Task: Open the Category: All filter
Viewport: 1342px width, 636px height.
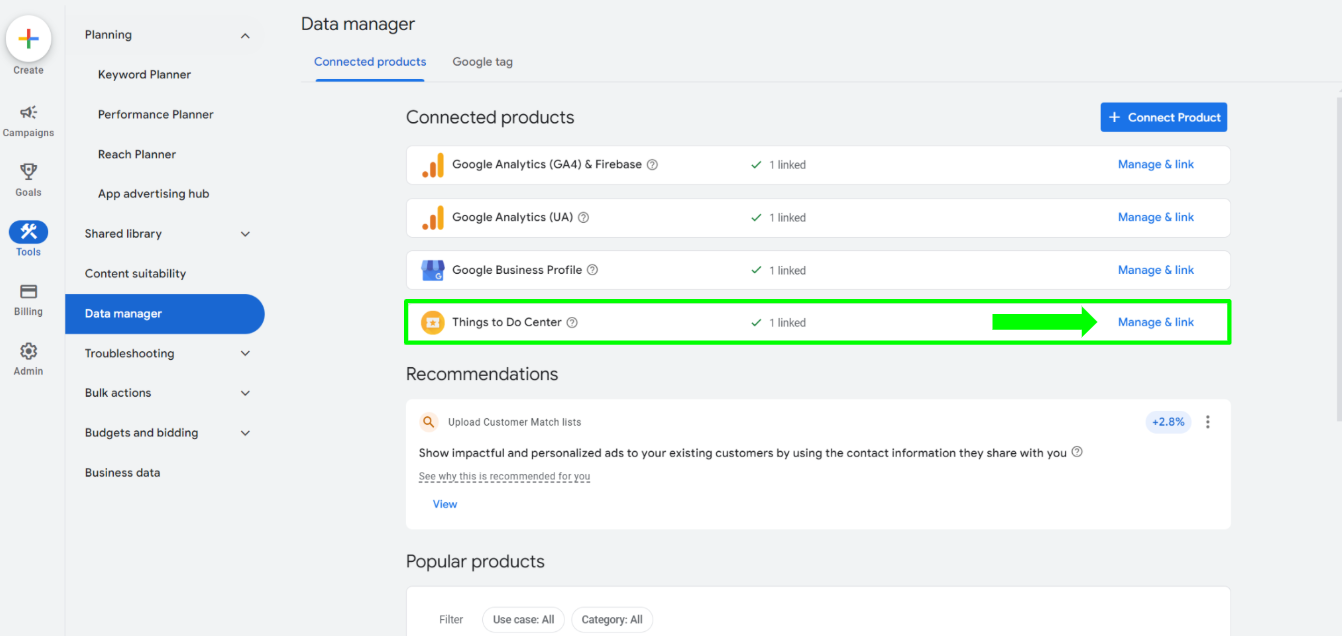Action: pyautogui.click(x=612, y=620)
